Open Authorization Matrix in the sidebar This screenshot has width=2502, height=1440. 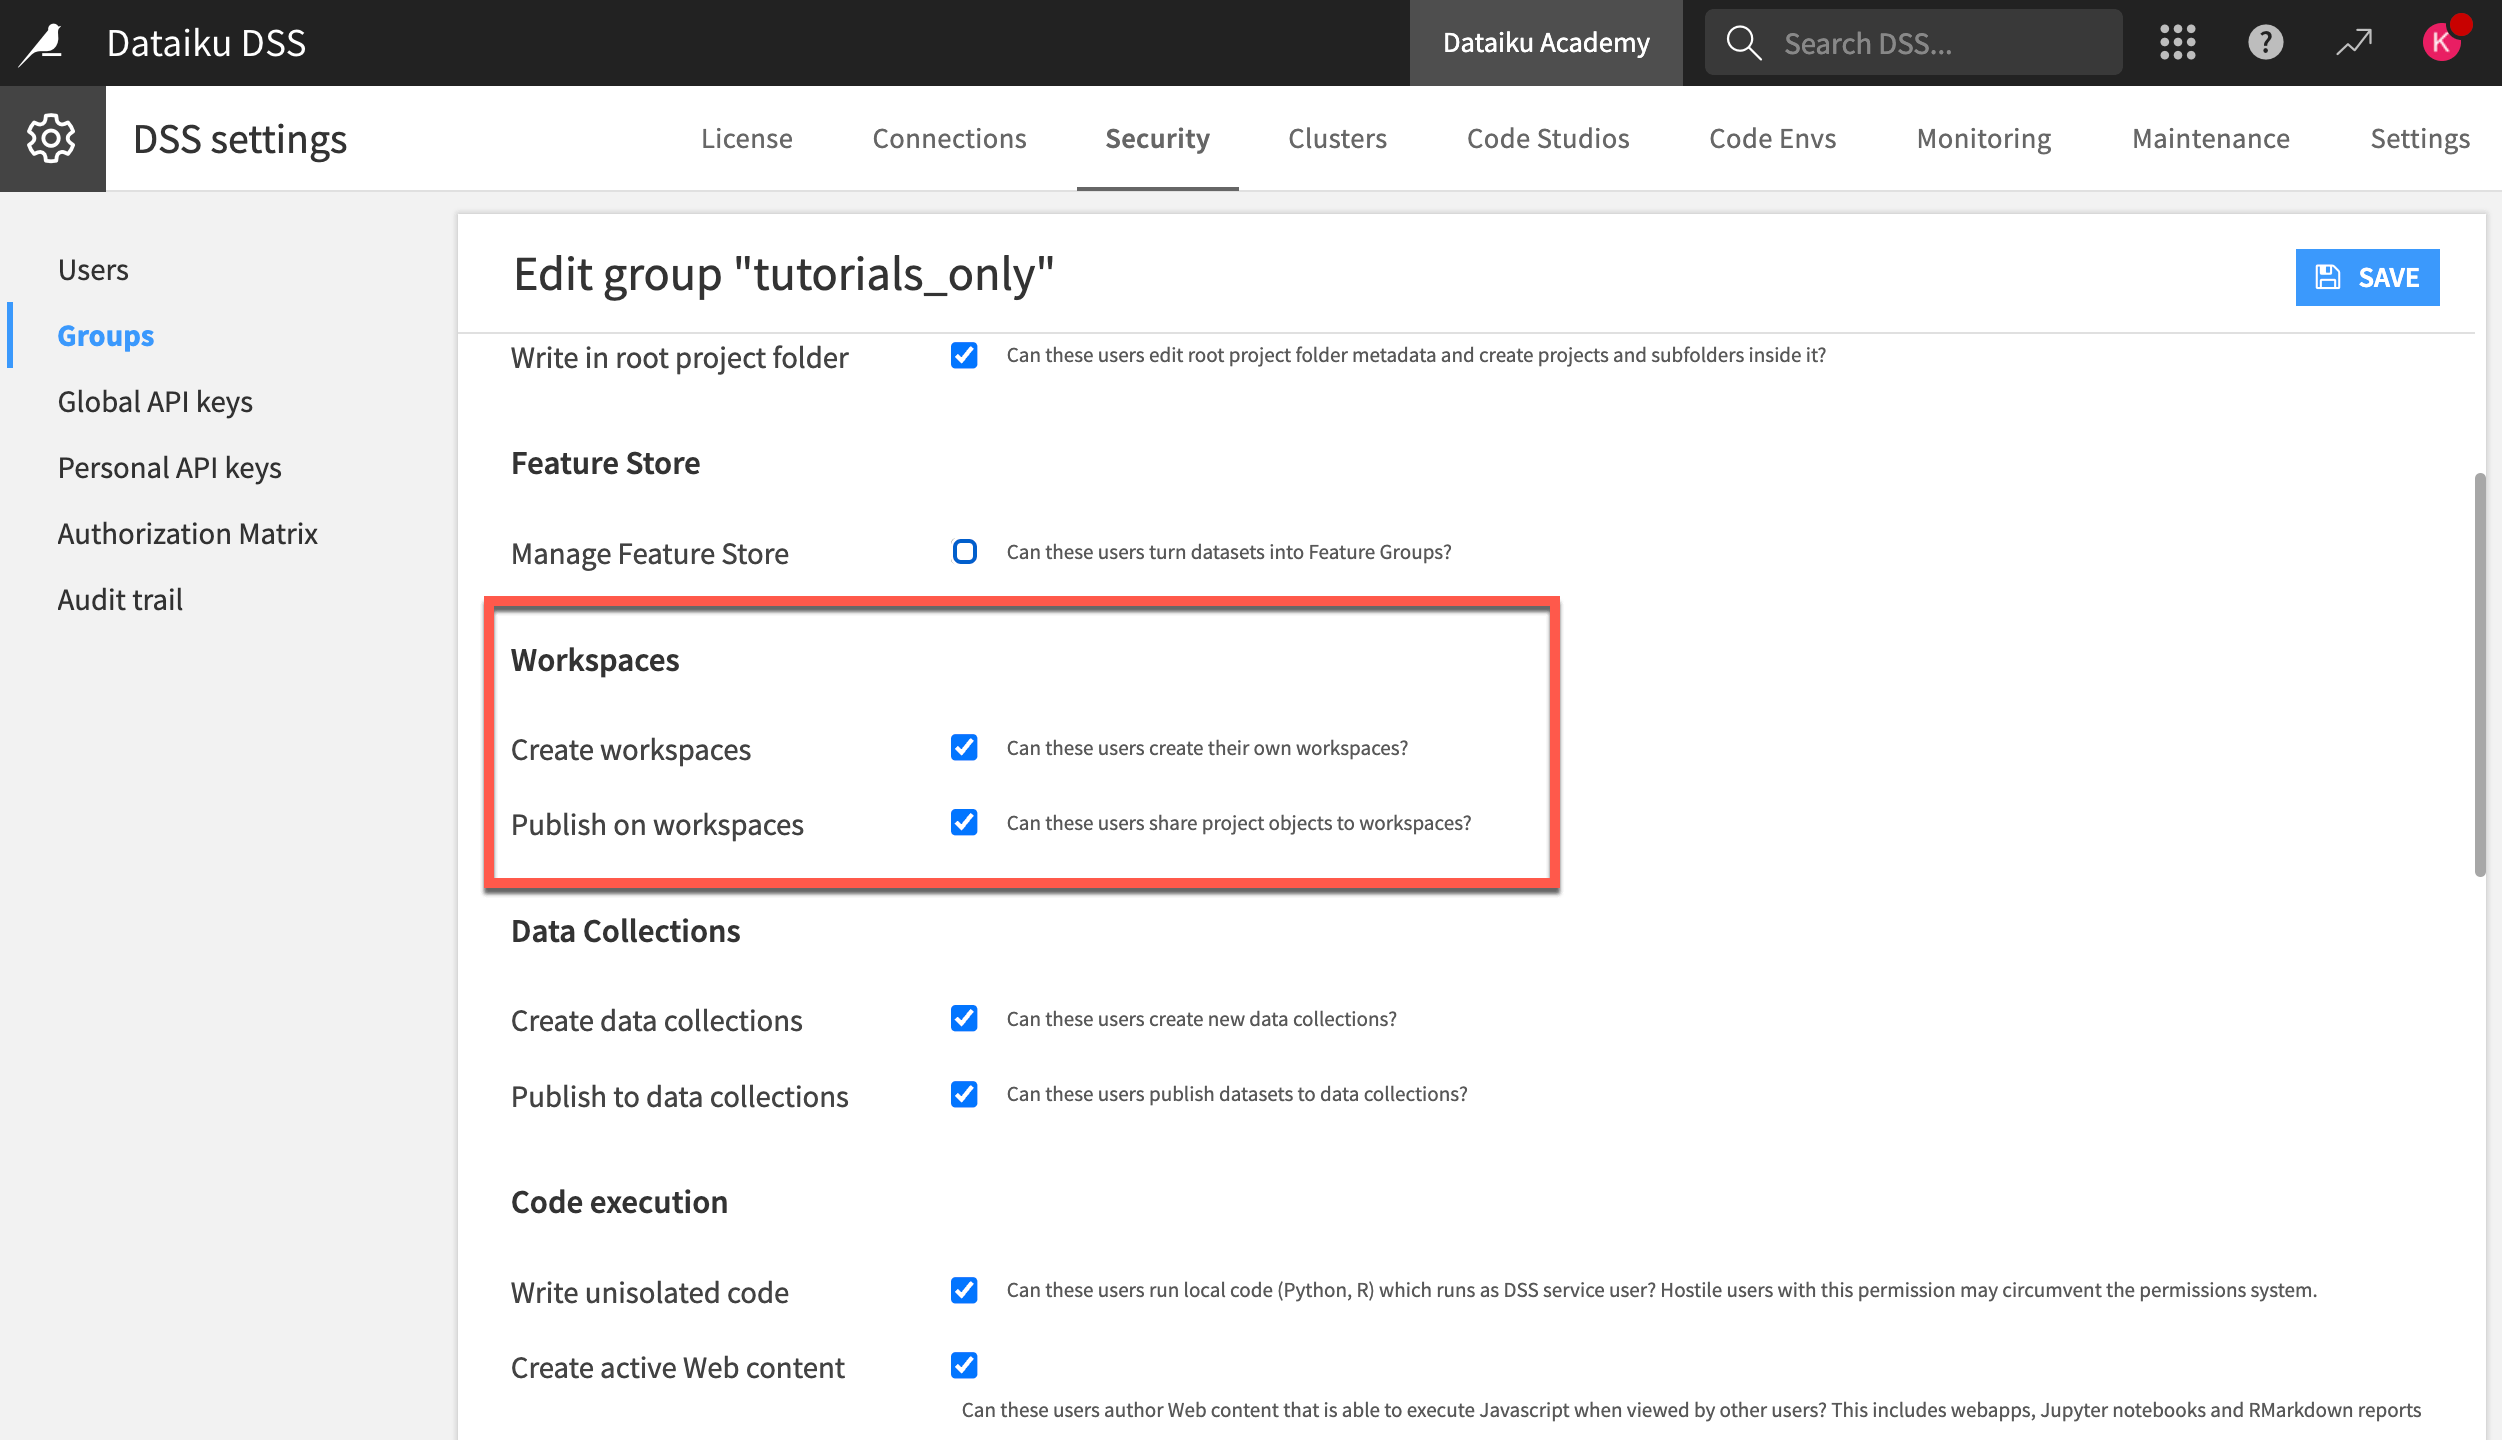[x=187, y=533]
